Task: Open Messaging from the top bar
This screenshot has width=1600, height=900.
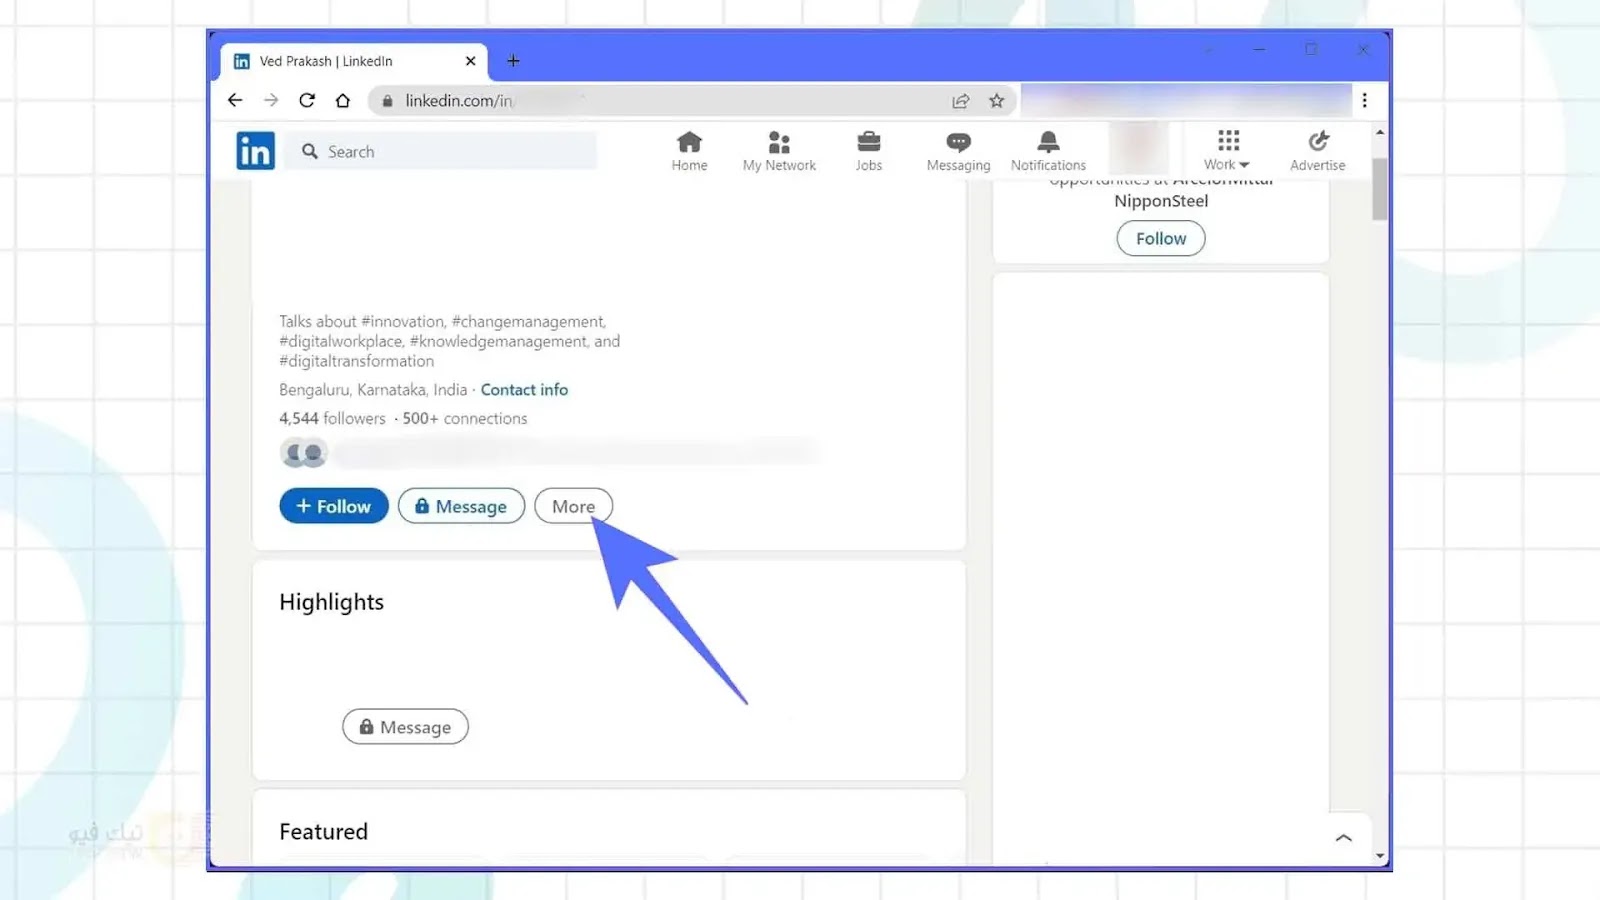Action: coord(958,151)
